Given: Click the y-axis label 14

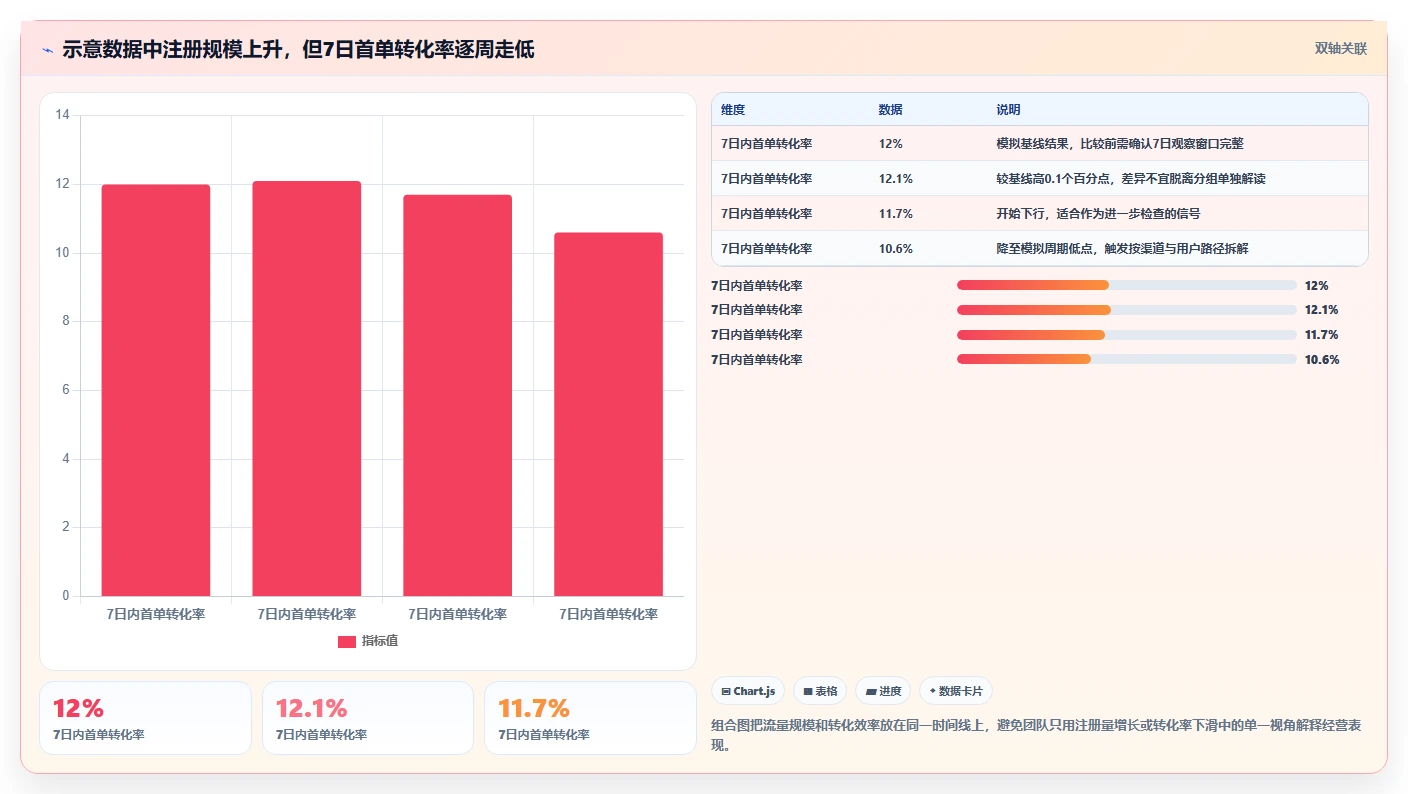Looking at the screenshot, I should [x=63, y=116].
